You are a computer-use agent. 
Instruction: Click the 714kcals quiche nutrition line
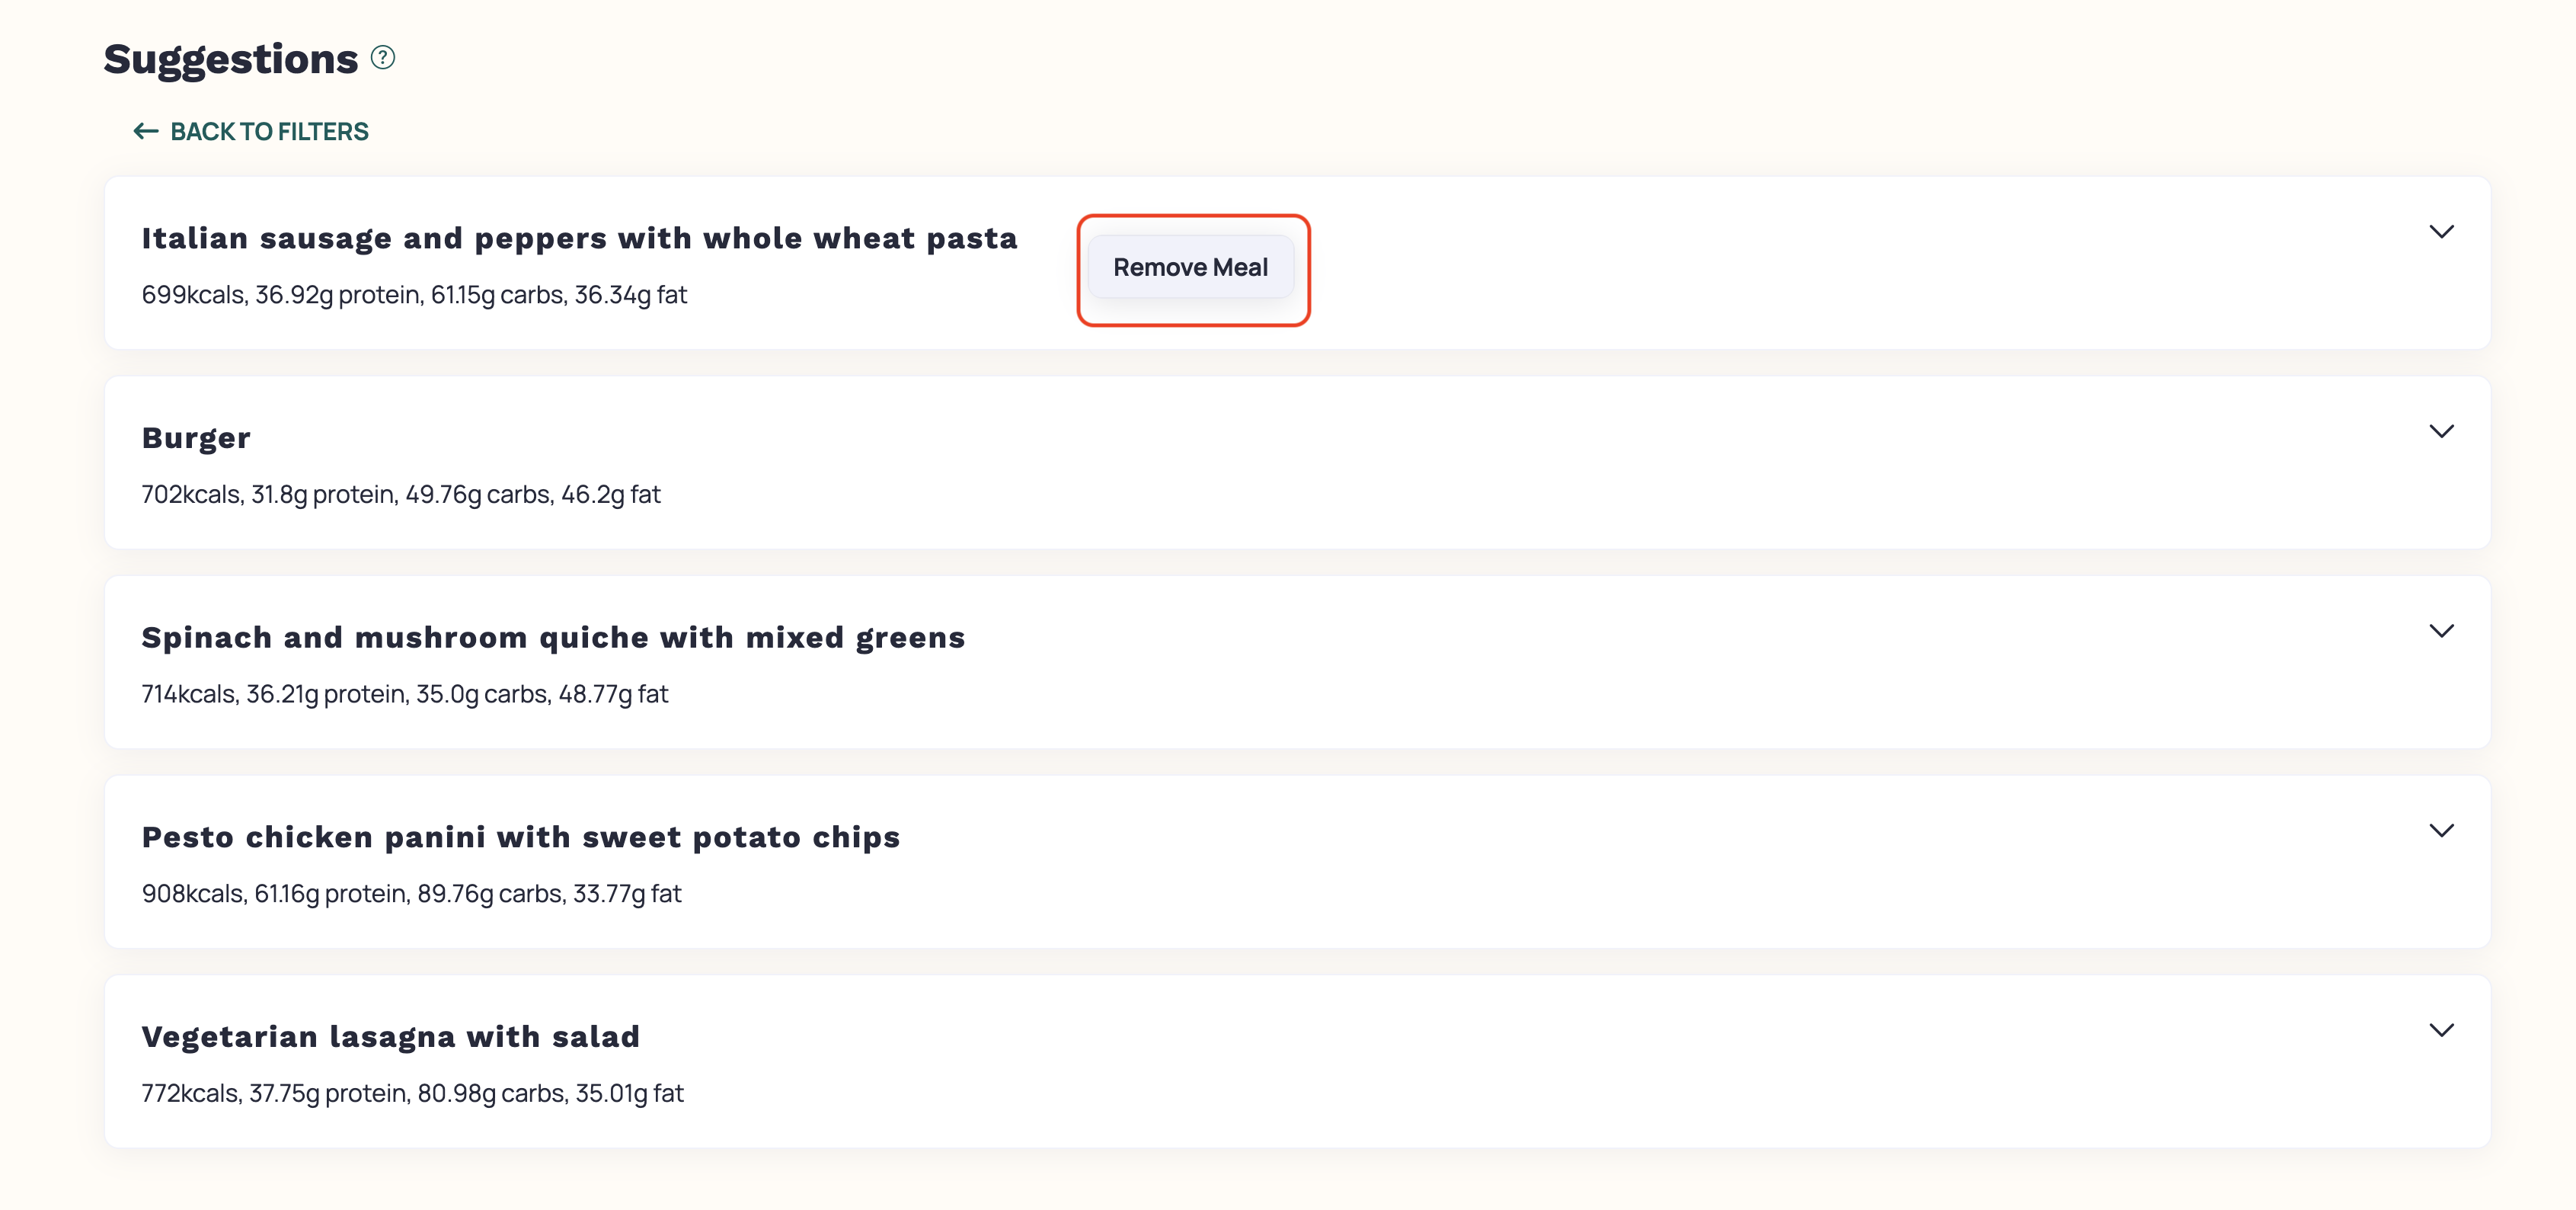[405, 694]
